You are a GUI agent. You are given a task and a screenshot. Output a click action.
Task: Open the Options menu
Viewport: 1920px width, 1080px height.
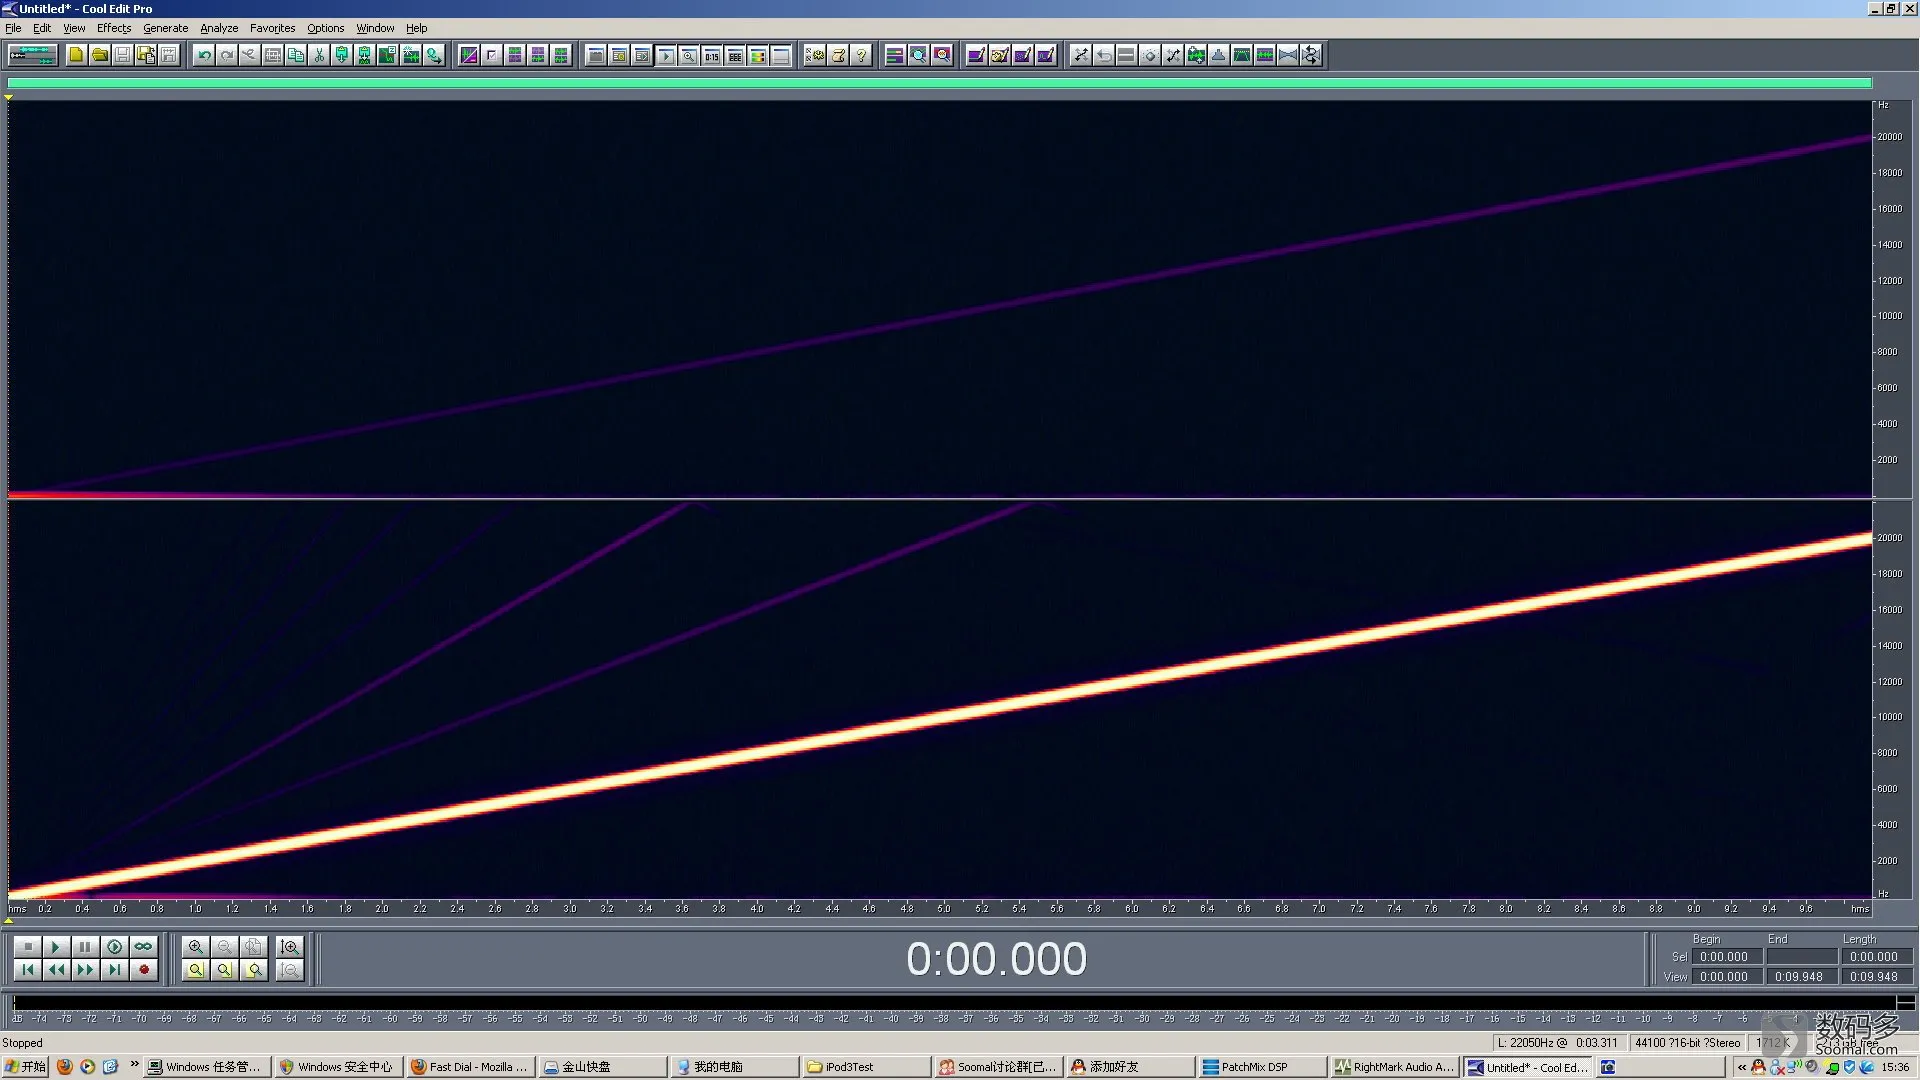pyautogui.click(x=325, y=28)
